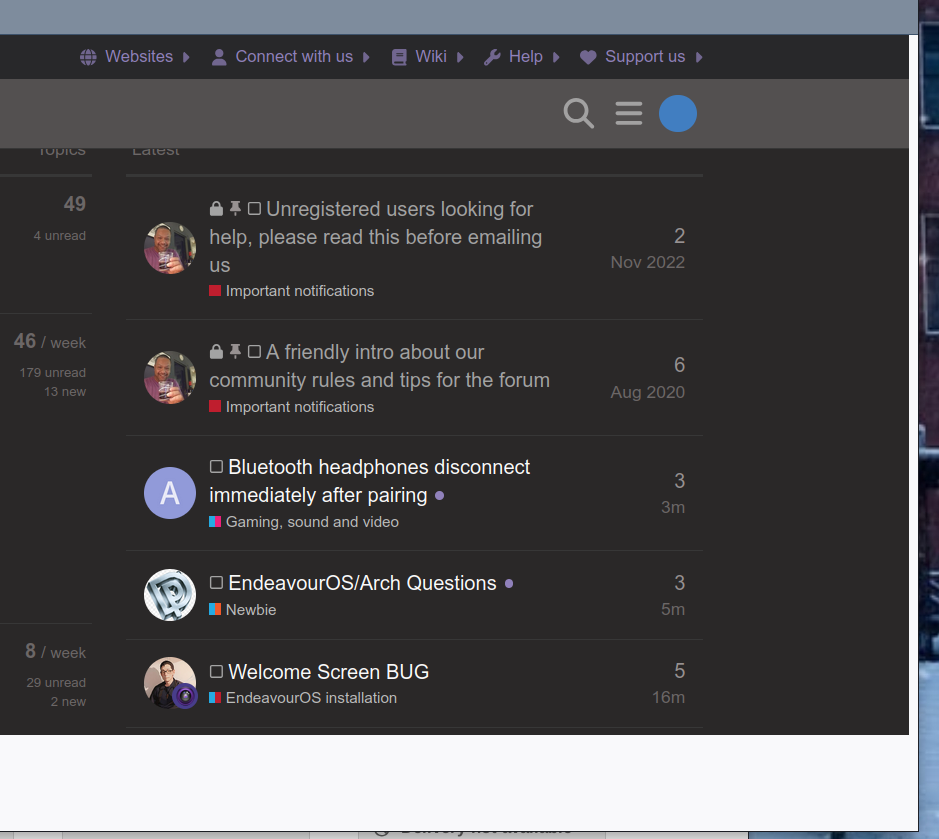Tick the checkbox for Welcome Screen BUG topic
Image resolution: width=939 pixels, height=839 pixels.
tap(216, 672)
